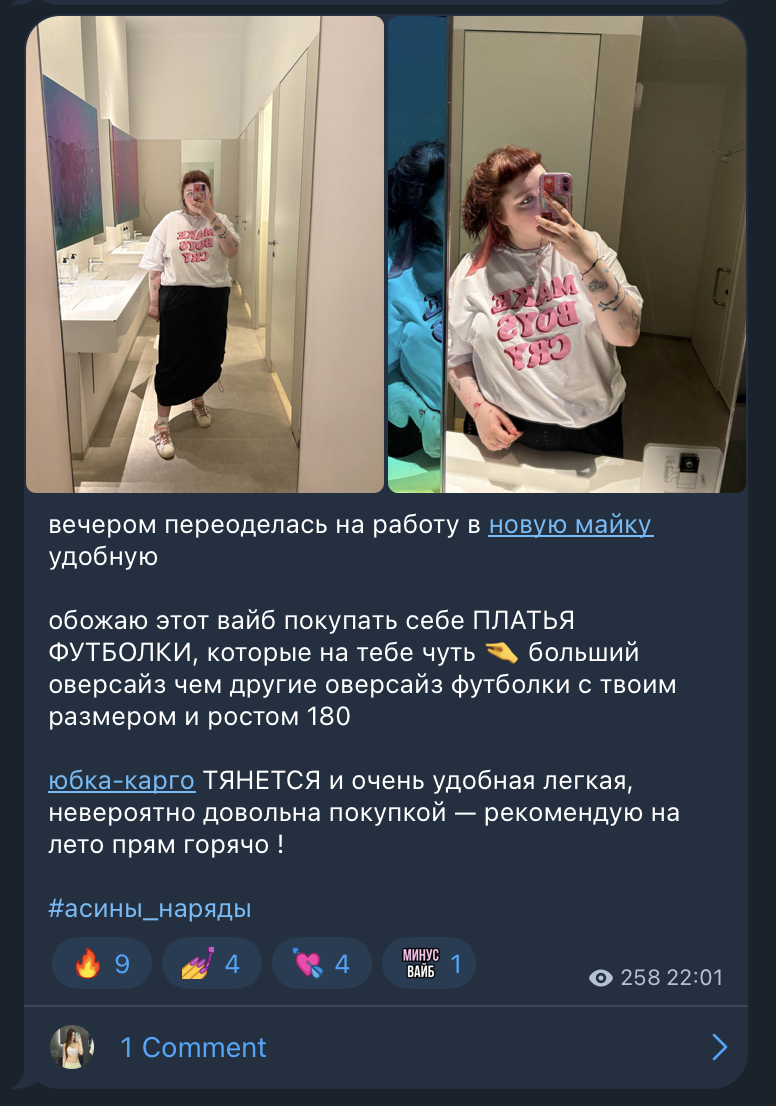Toggle the 'МИНУС ВАЙБ' sticker reaction

[x=429, y=964]
